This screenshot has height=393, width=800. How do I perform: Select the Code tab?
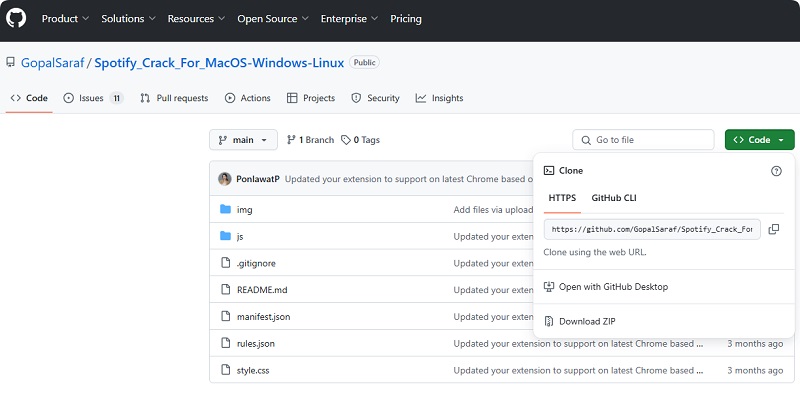pyautogui.click(x=29, y=98)
